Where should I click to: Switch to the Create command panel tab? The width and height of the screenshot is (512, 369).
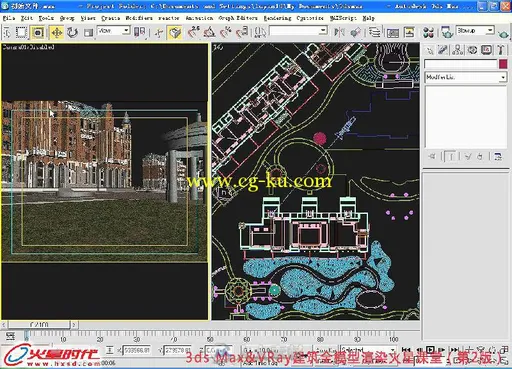point(429,50)
